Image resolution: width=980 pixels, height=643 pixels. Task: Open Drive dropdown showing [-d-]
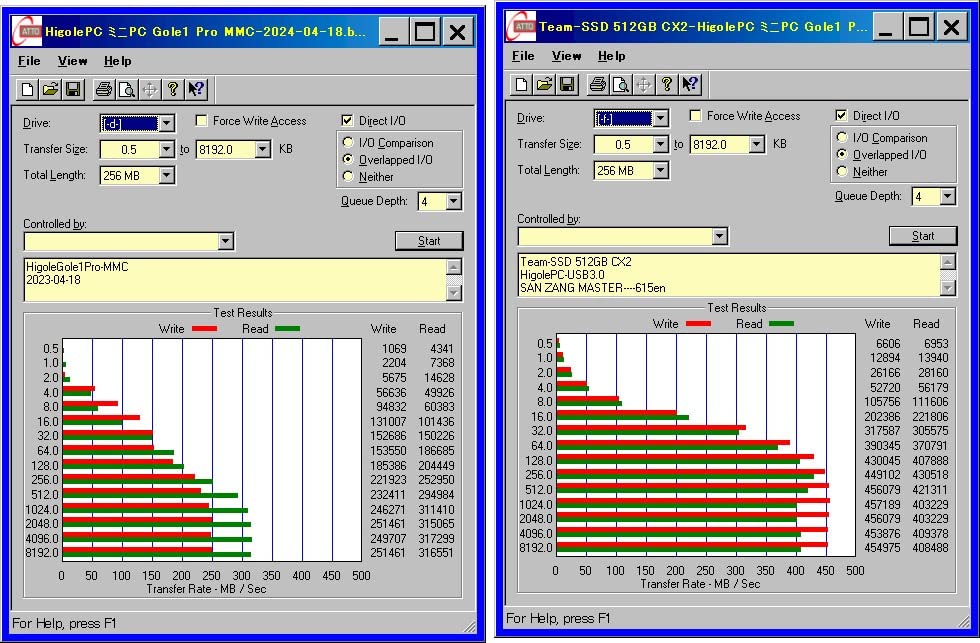tap(166, 124)
